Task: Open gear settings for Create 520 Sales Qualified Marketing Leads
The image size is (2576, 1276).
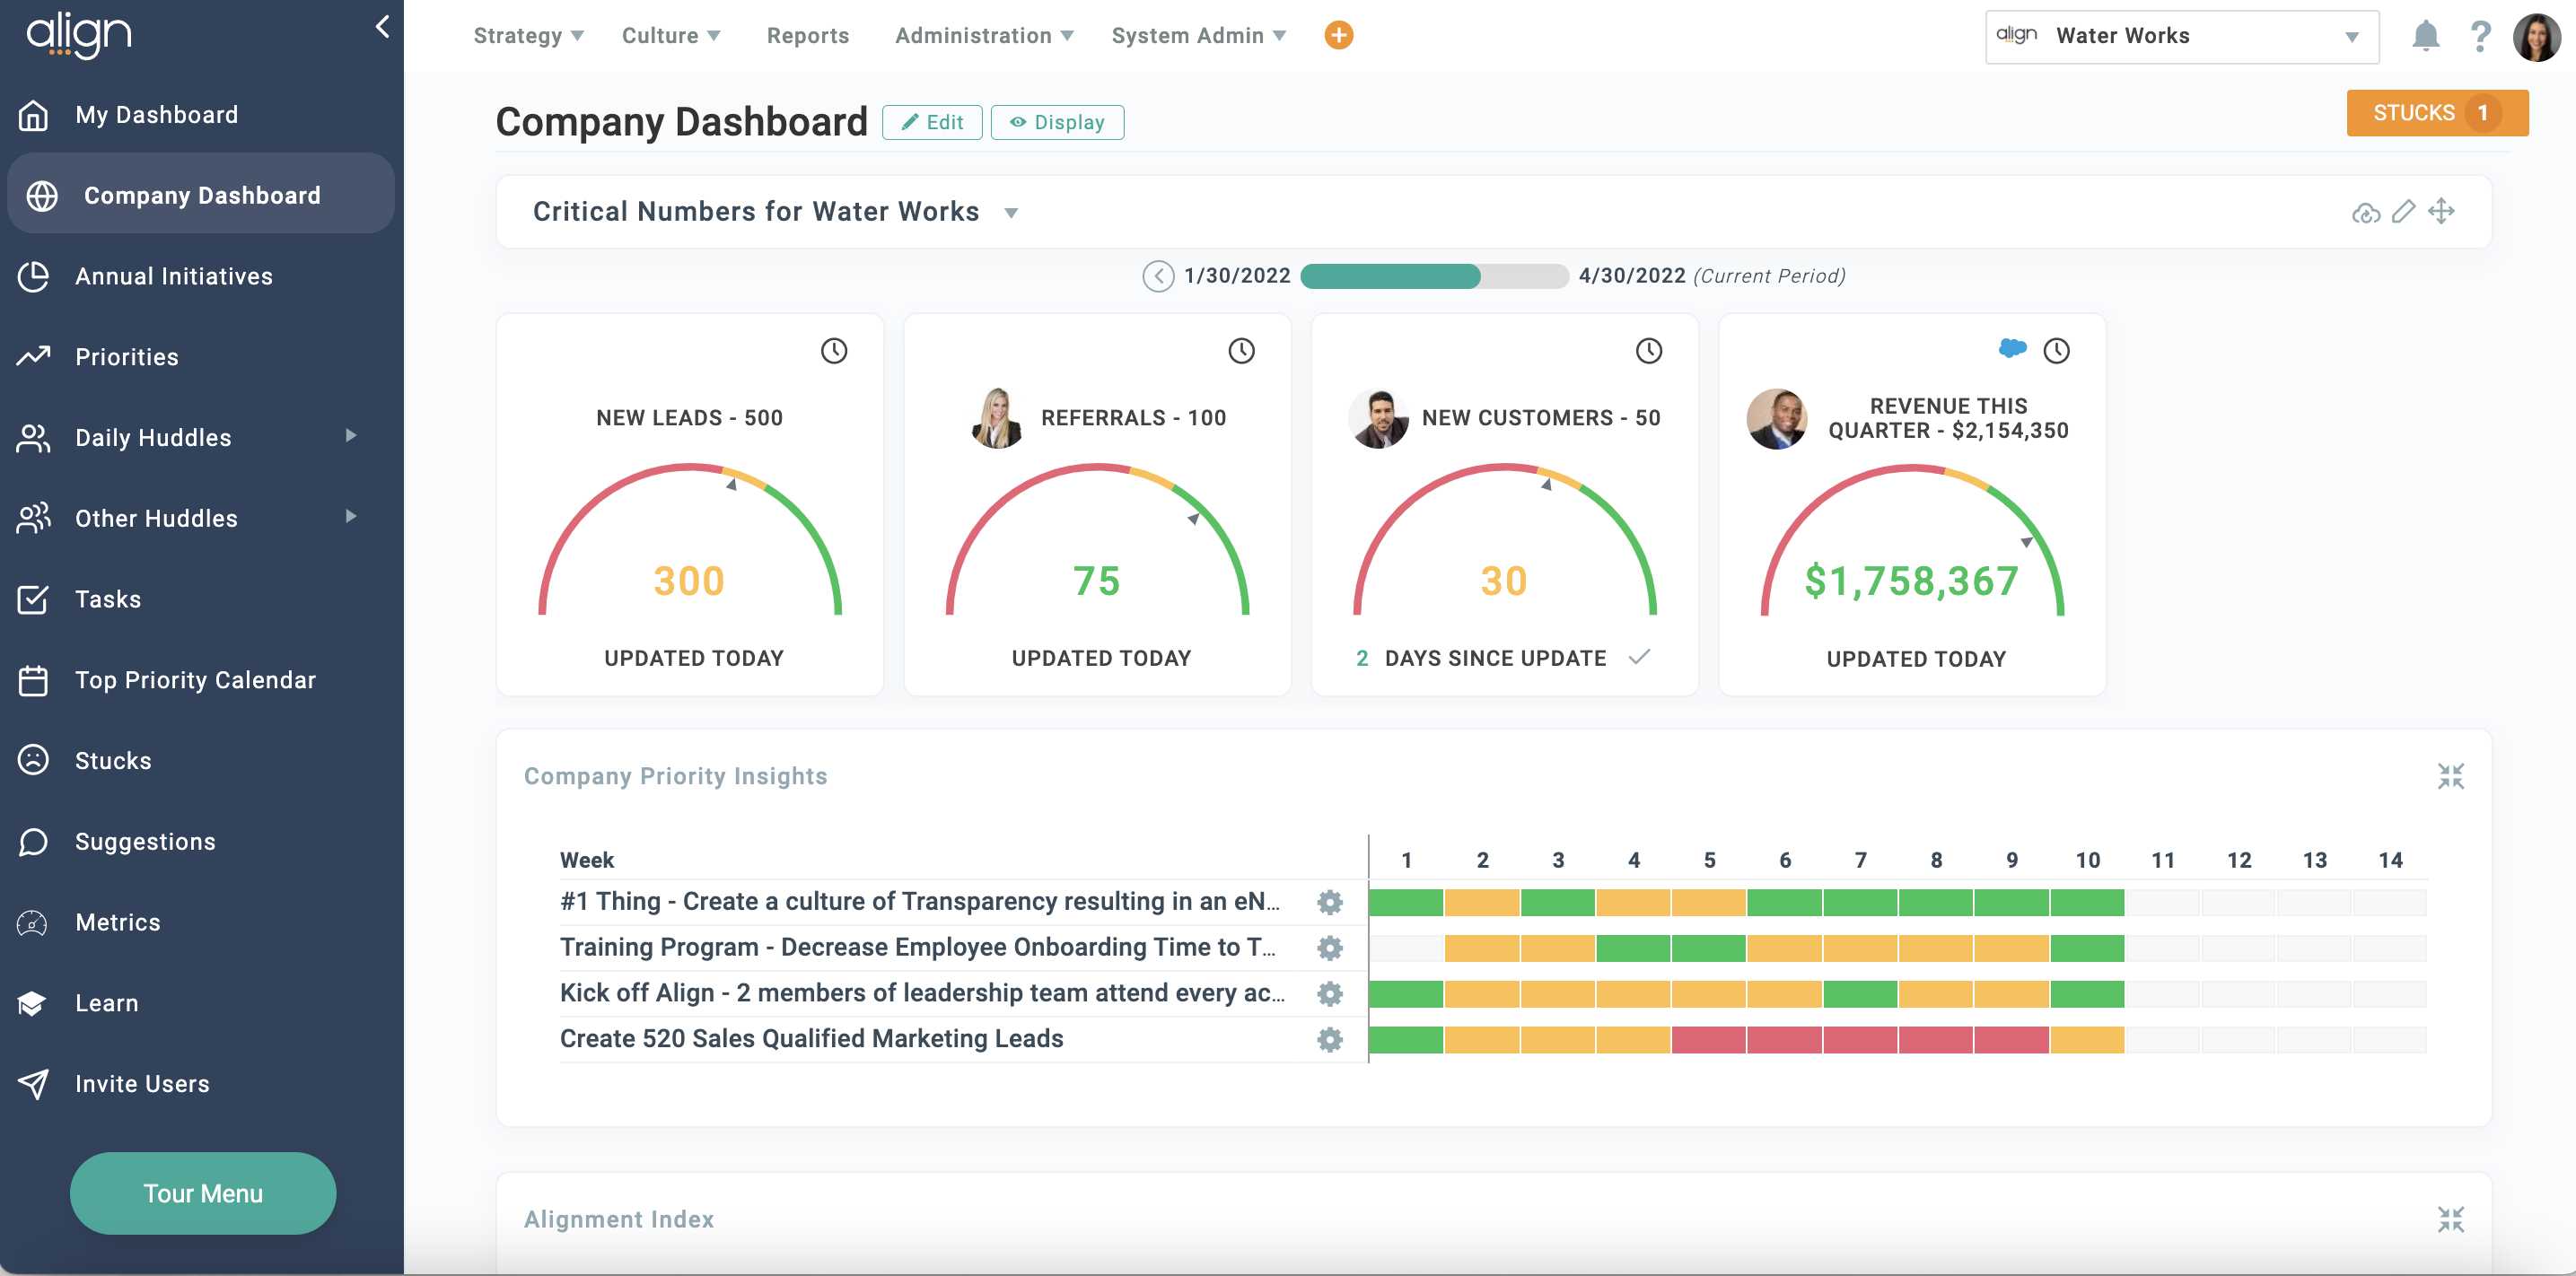Action: pos(1329,1039)
